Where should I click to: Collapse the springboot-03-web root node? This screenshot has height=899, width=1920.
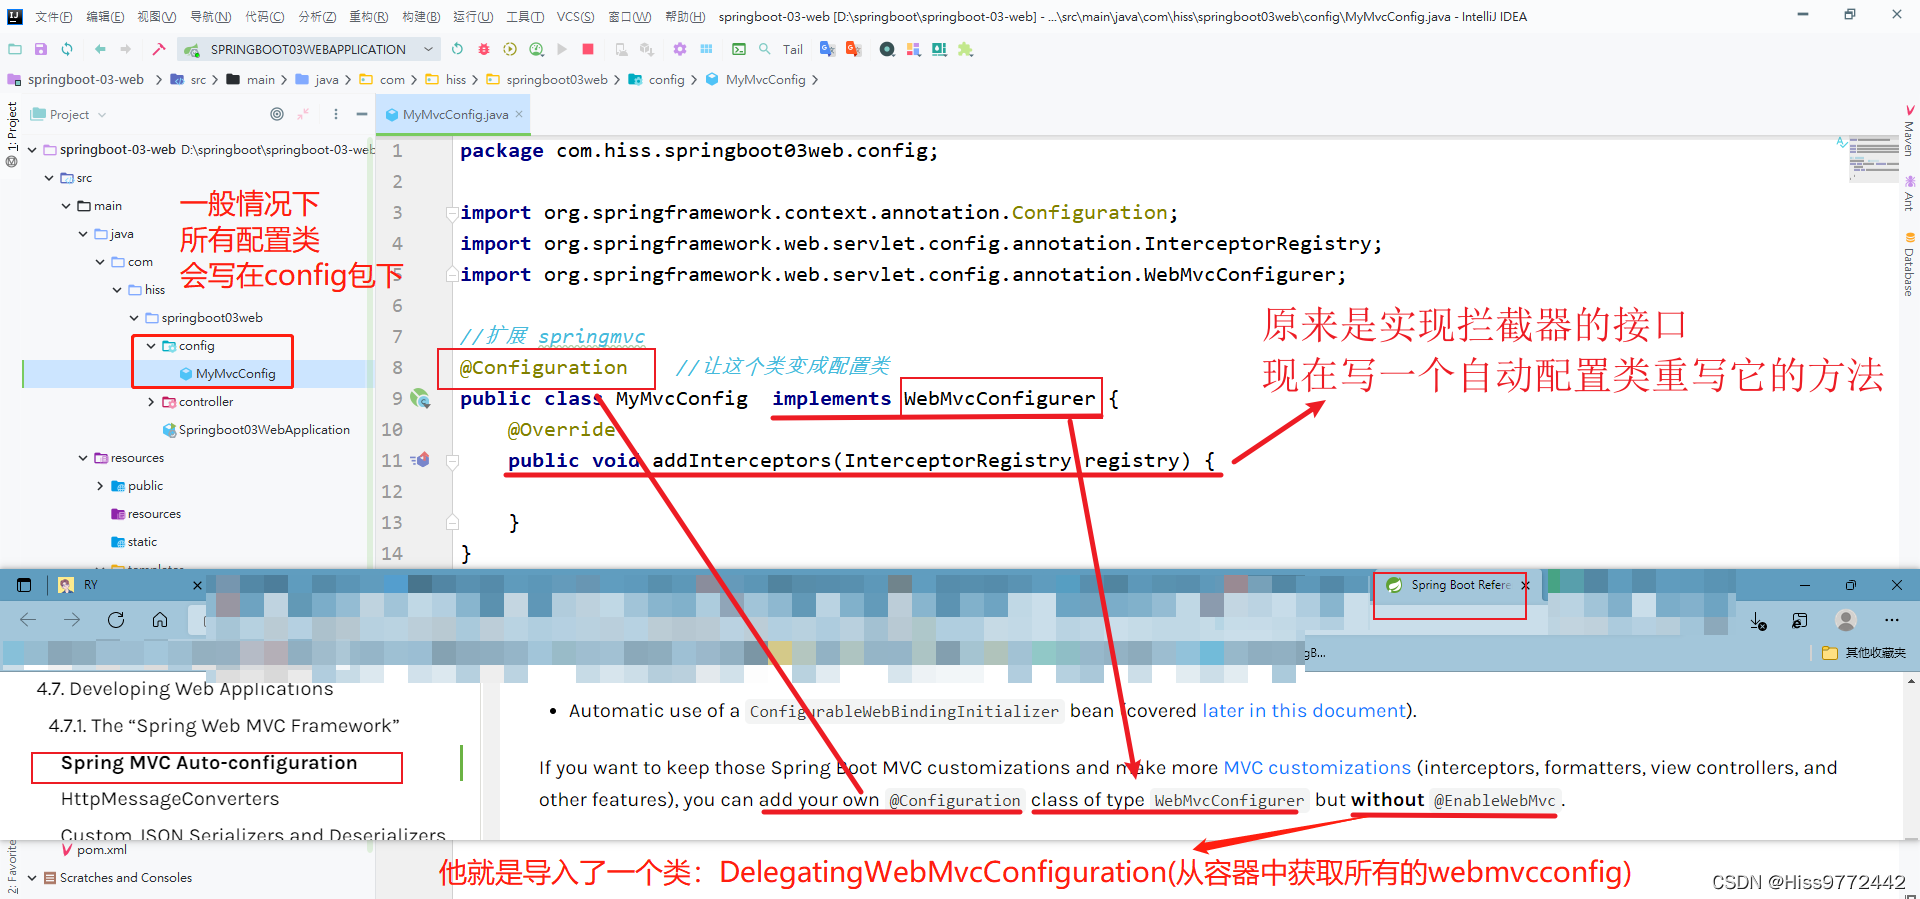pyautogui.click(x=32, y=150)
